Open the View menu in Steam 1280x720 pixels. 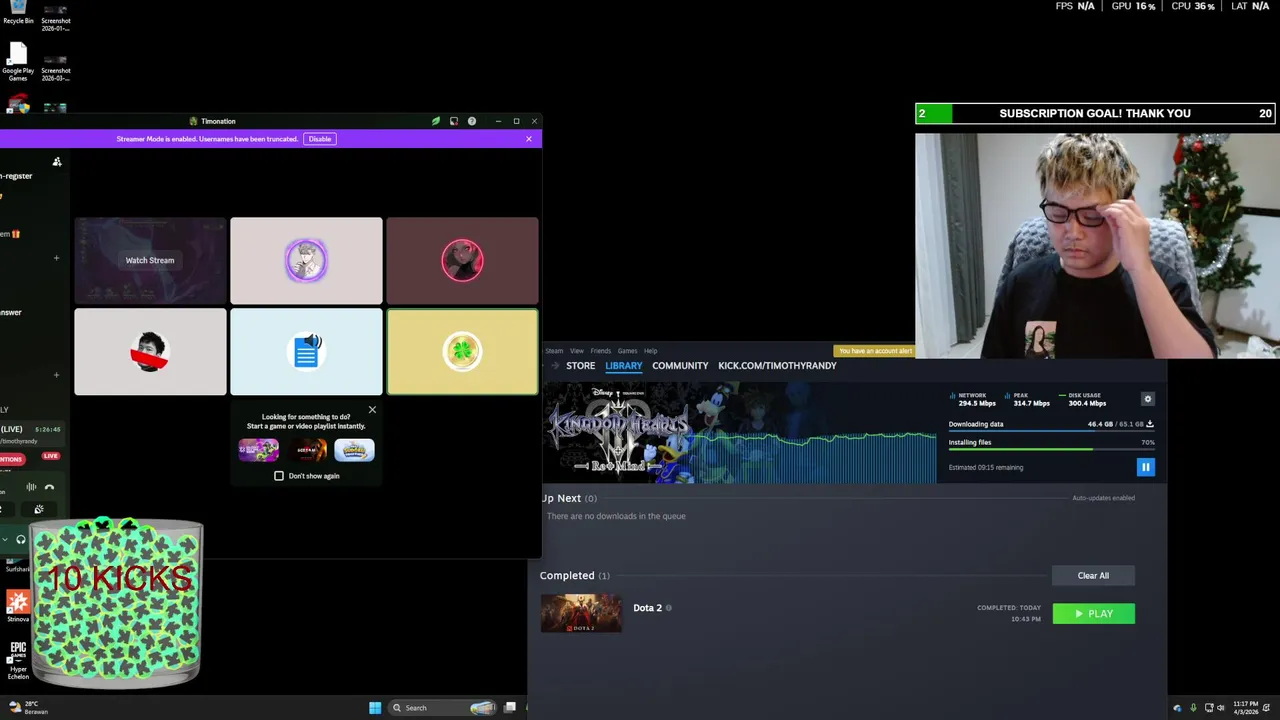point(577,351)
